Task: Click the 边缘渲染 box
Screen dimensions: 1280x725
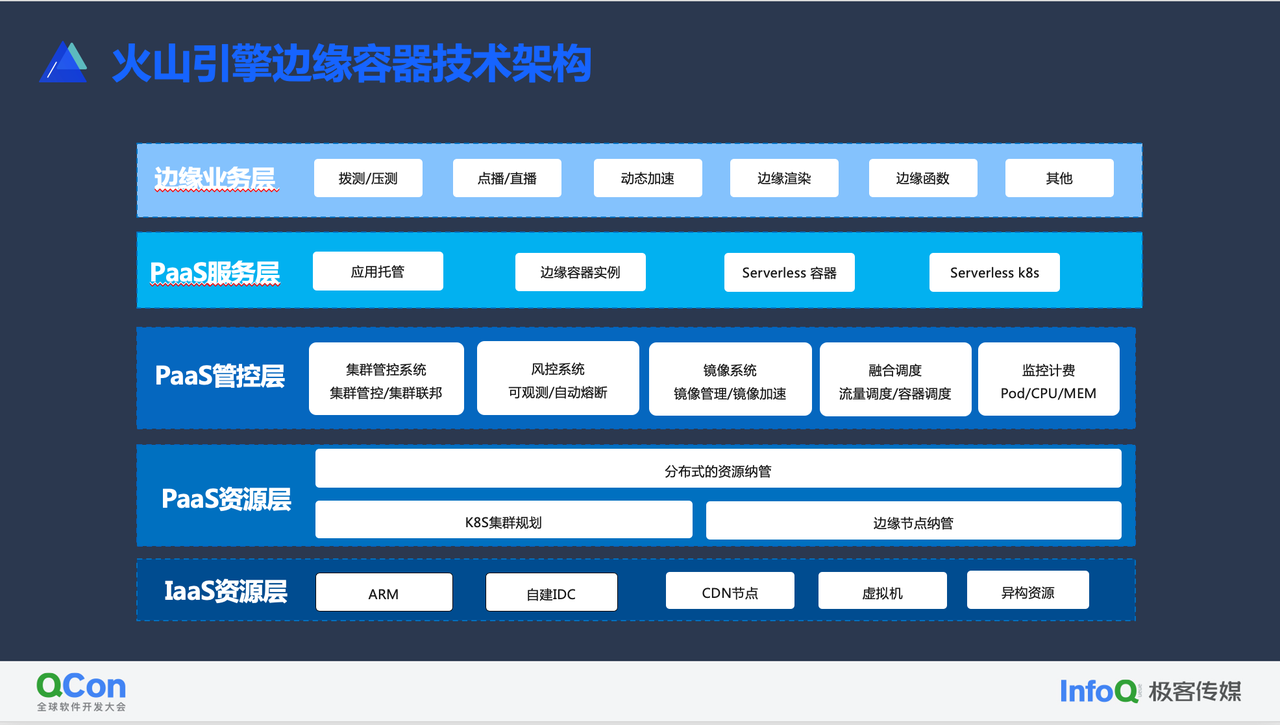Action: pos(784,178)
